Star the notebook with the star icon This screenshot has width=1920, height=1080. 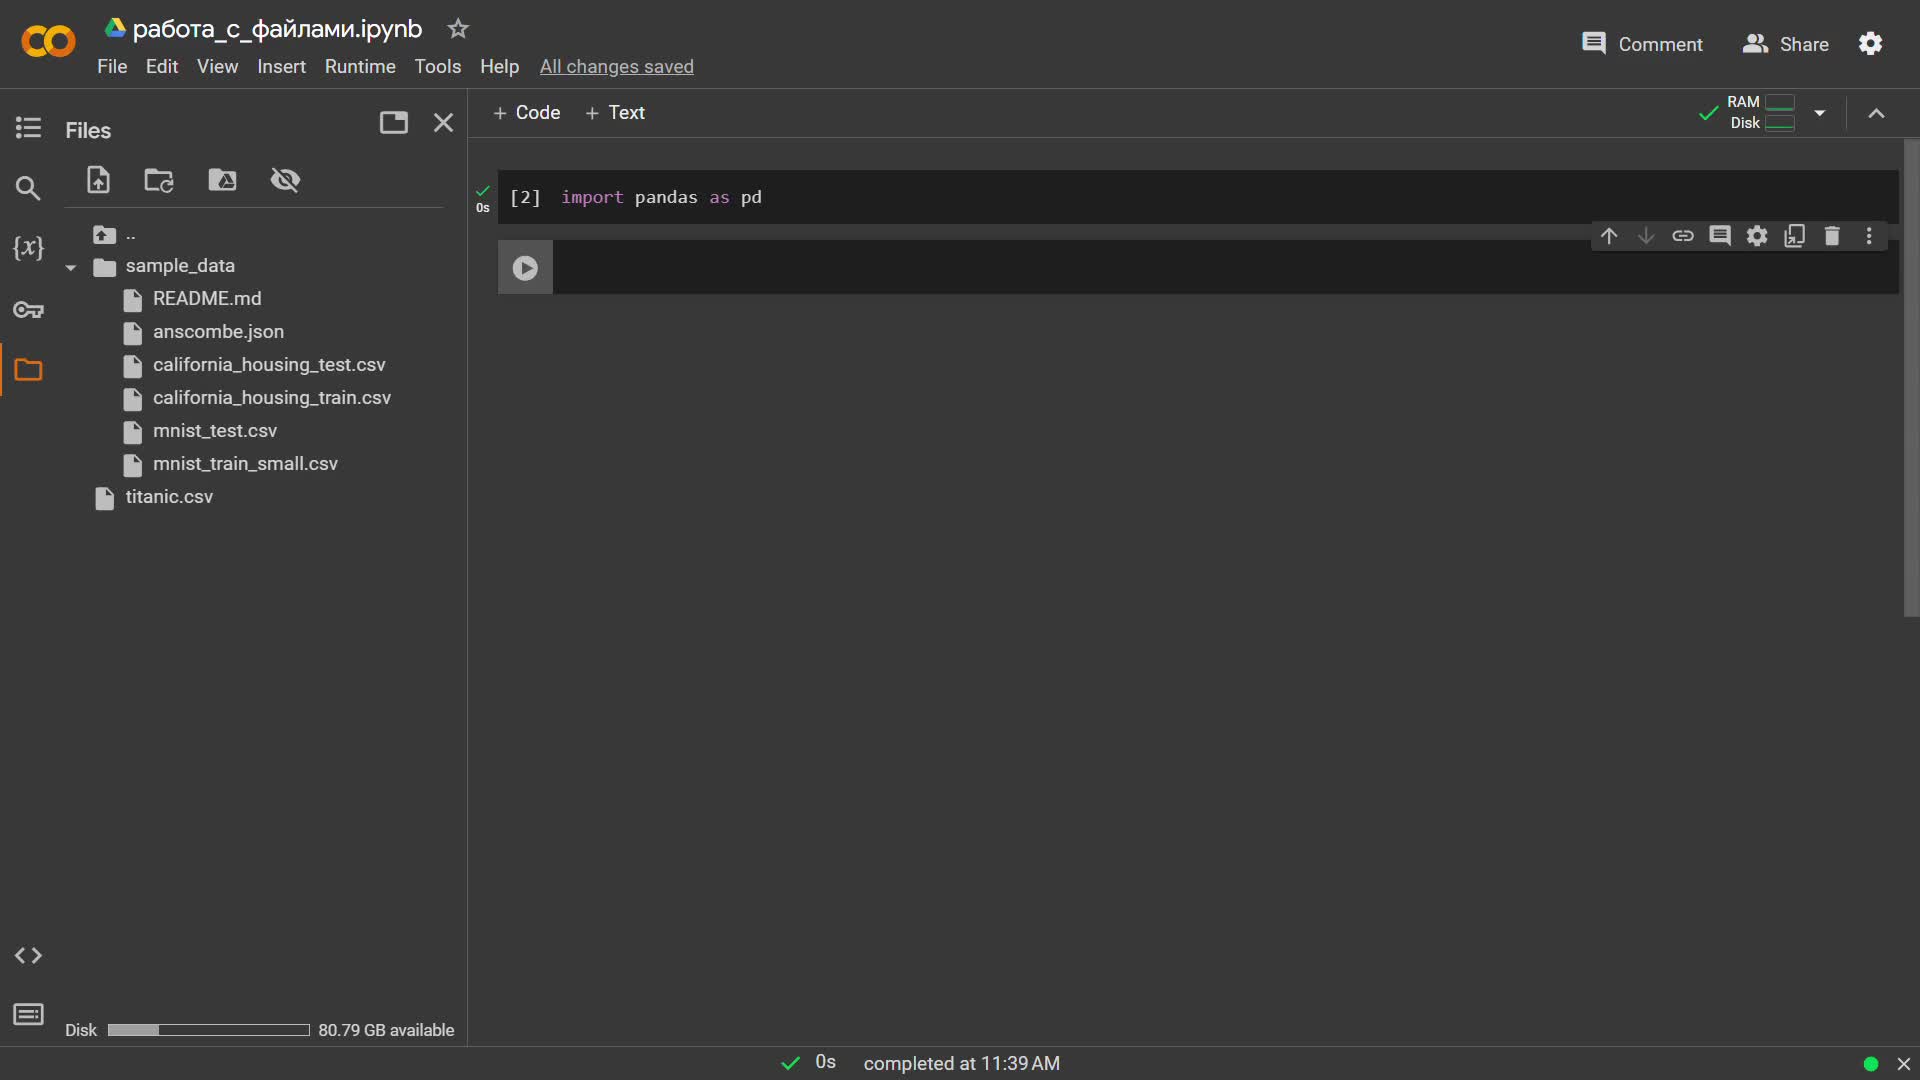click(458, 29)
